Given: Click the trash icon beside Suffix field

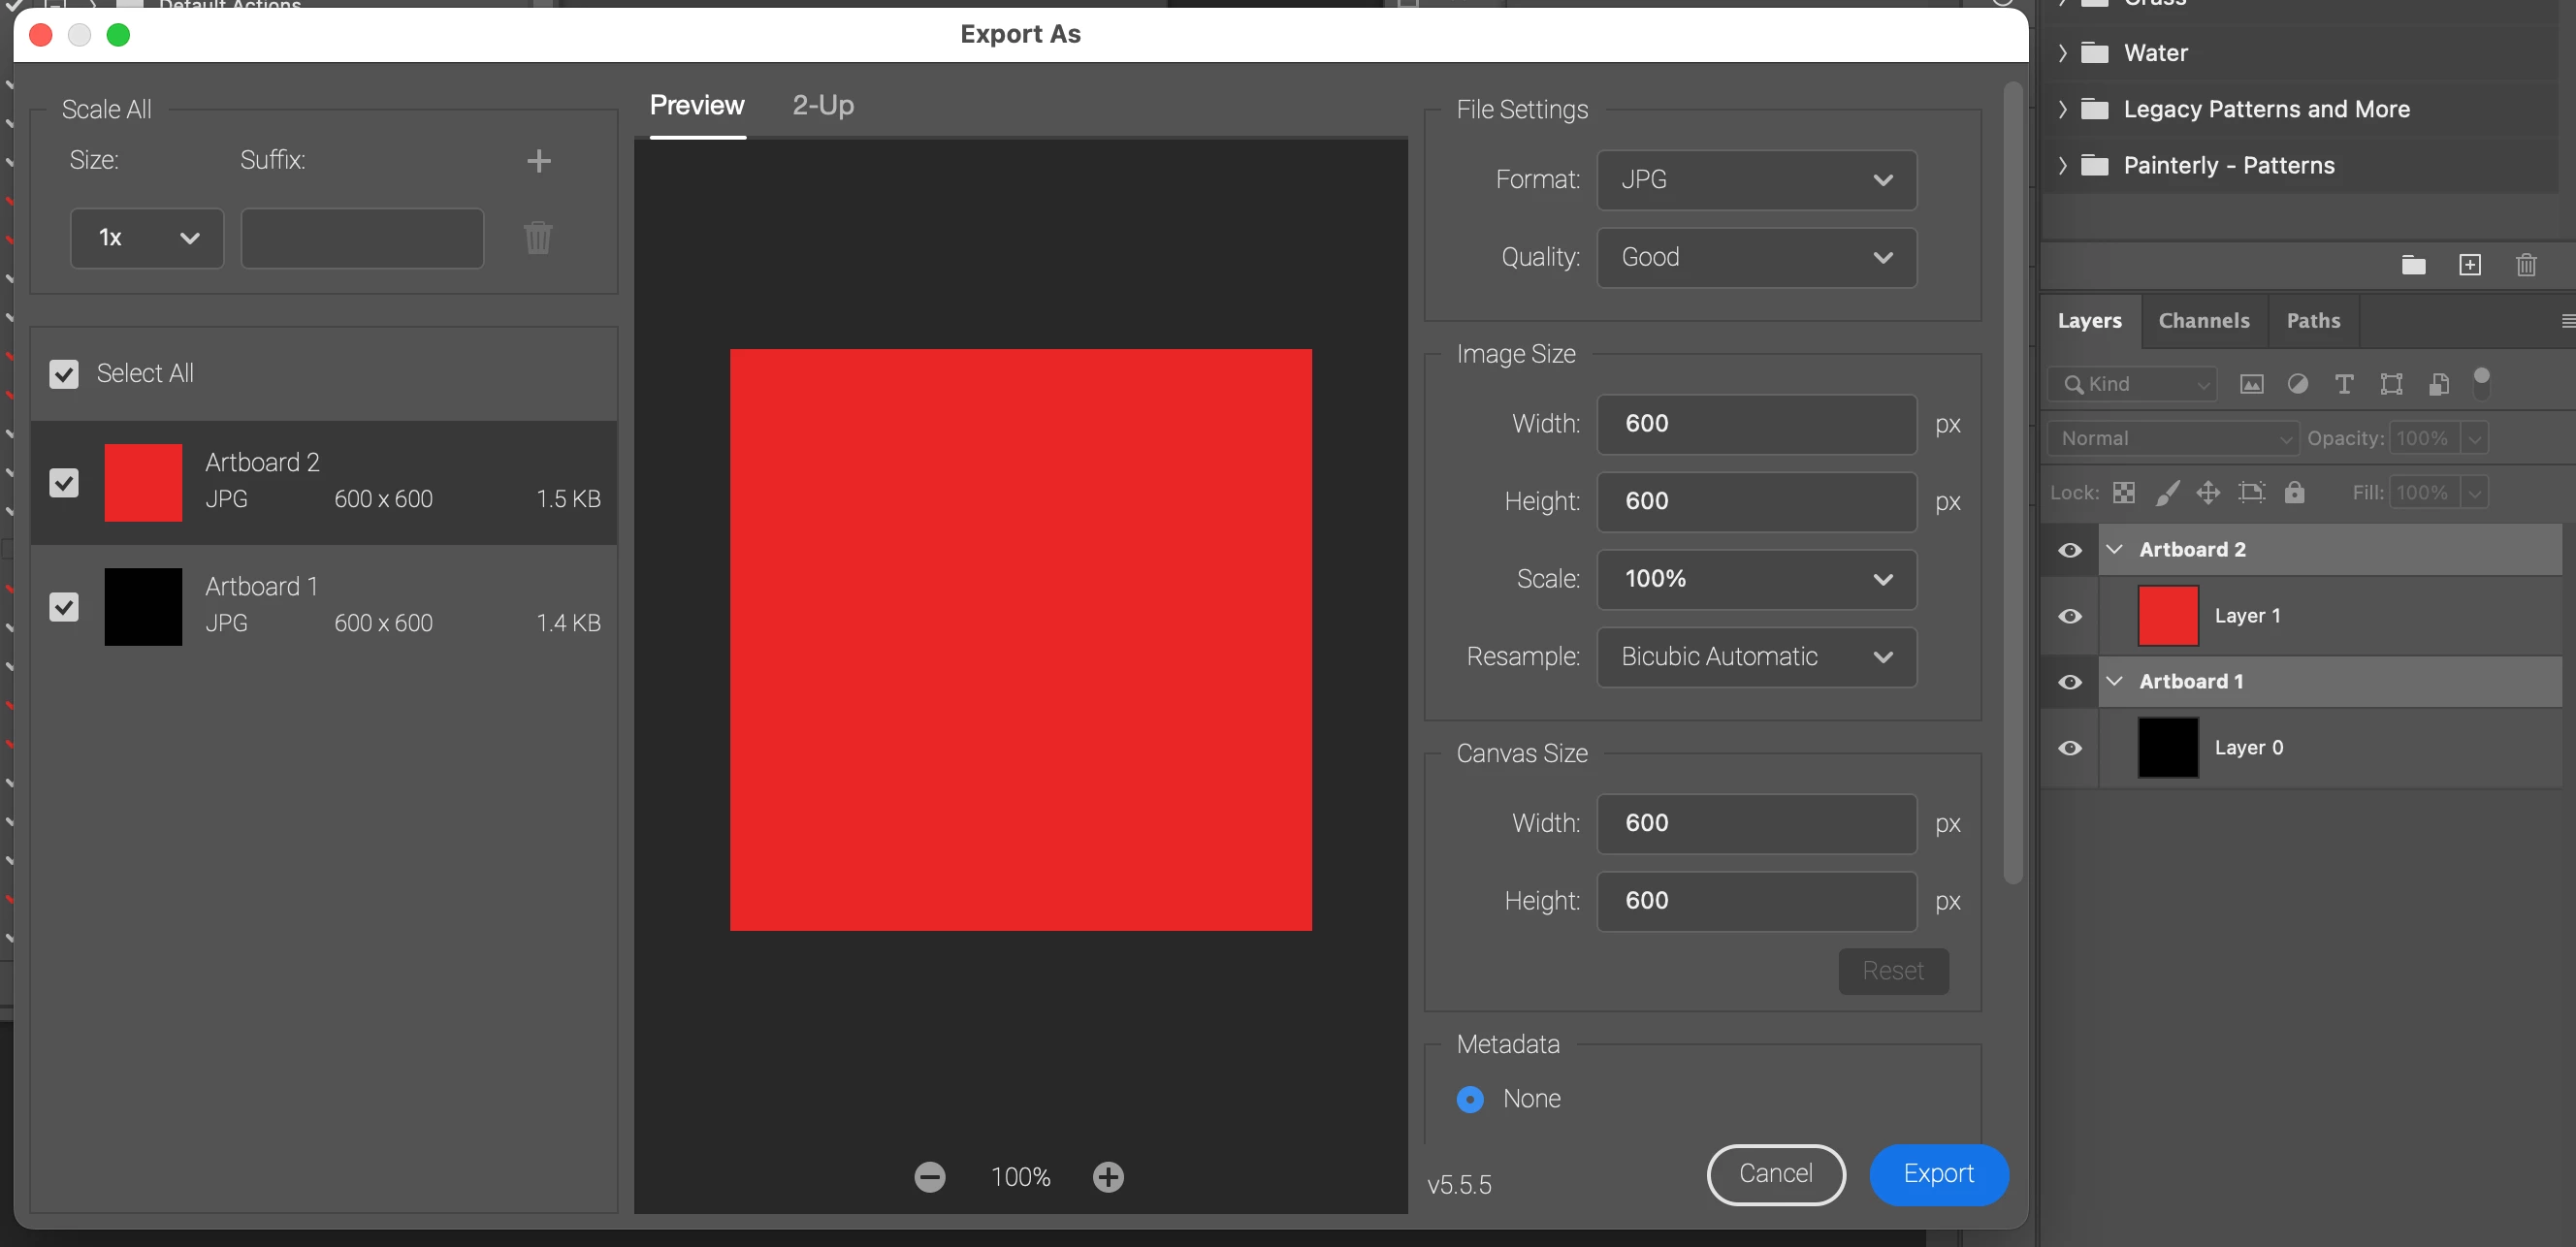Looking at the screenshot, I should (x=538, y=238).
